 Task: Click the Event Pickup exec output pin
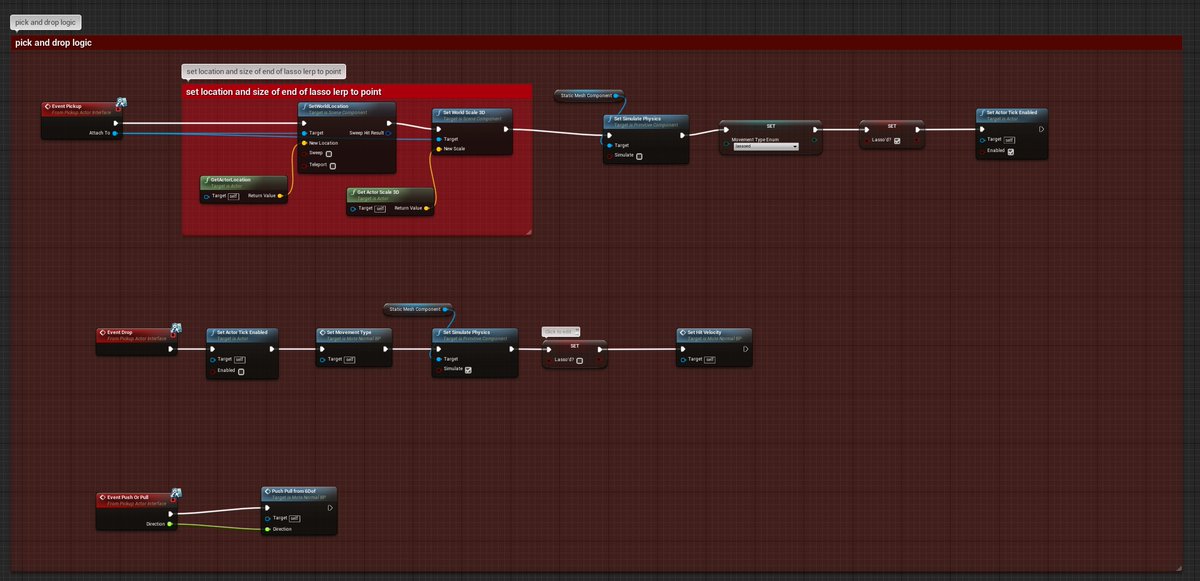[116, 124]
